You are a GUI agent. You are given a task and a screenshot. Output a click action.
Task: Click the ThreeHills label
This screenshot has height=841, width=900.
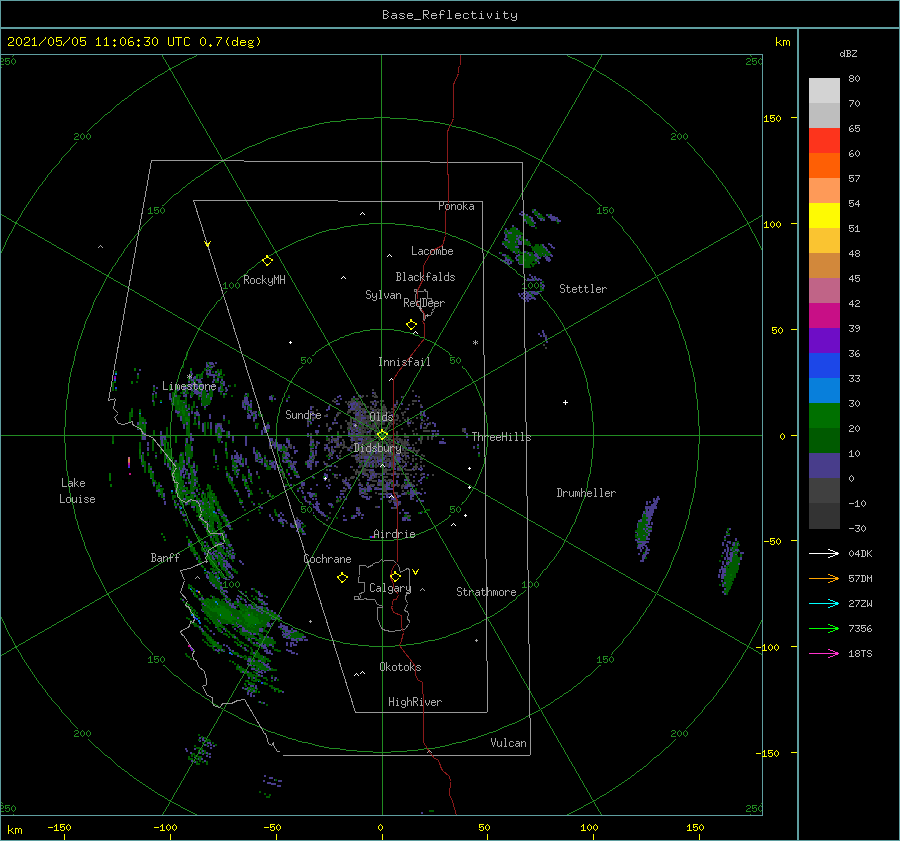pyautogui.click(x=501, y=437)
